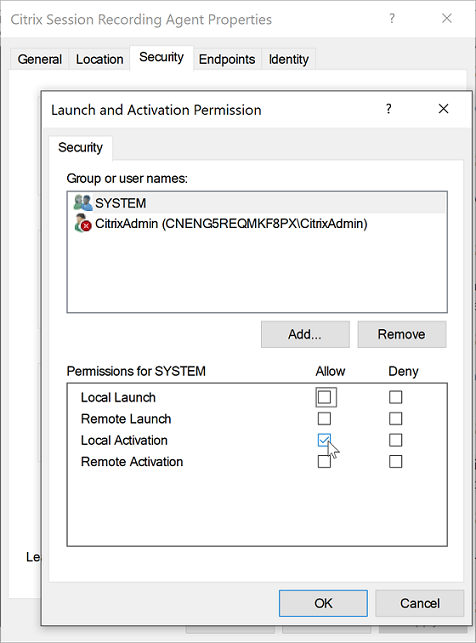Close the Launch and Activation Permission dialog
The width and height of the screenshot is (476, 643).
click(443, 109)
